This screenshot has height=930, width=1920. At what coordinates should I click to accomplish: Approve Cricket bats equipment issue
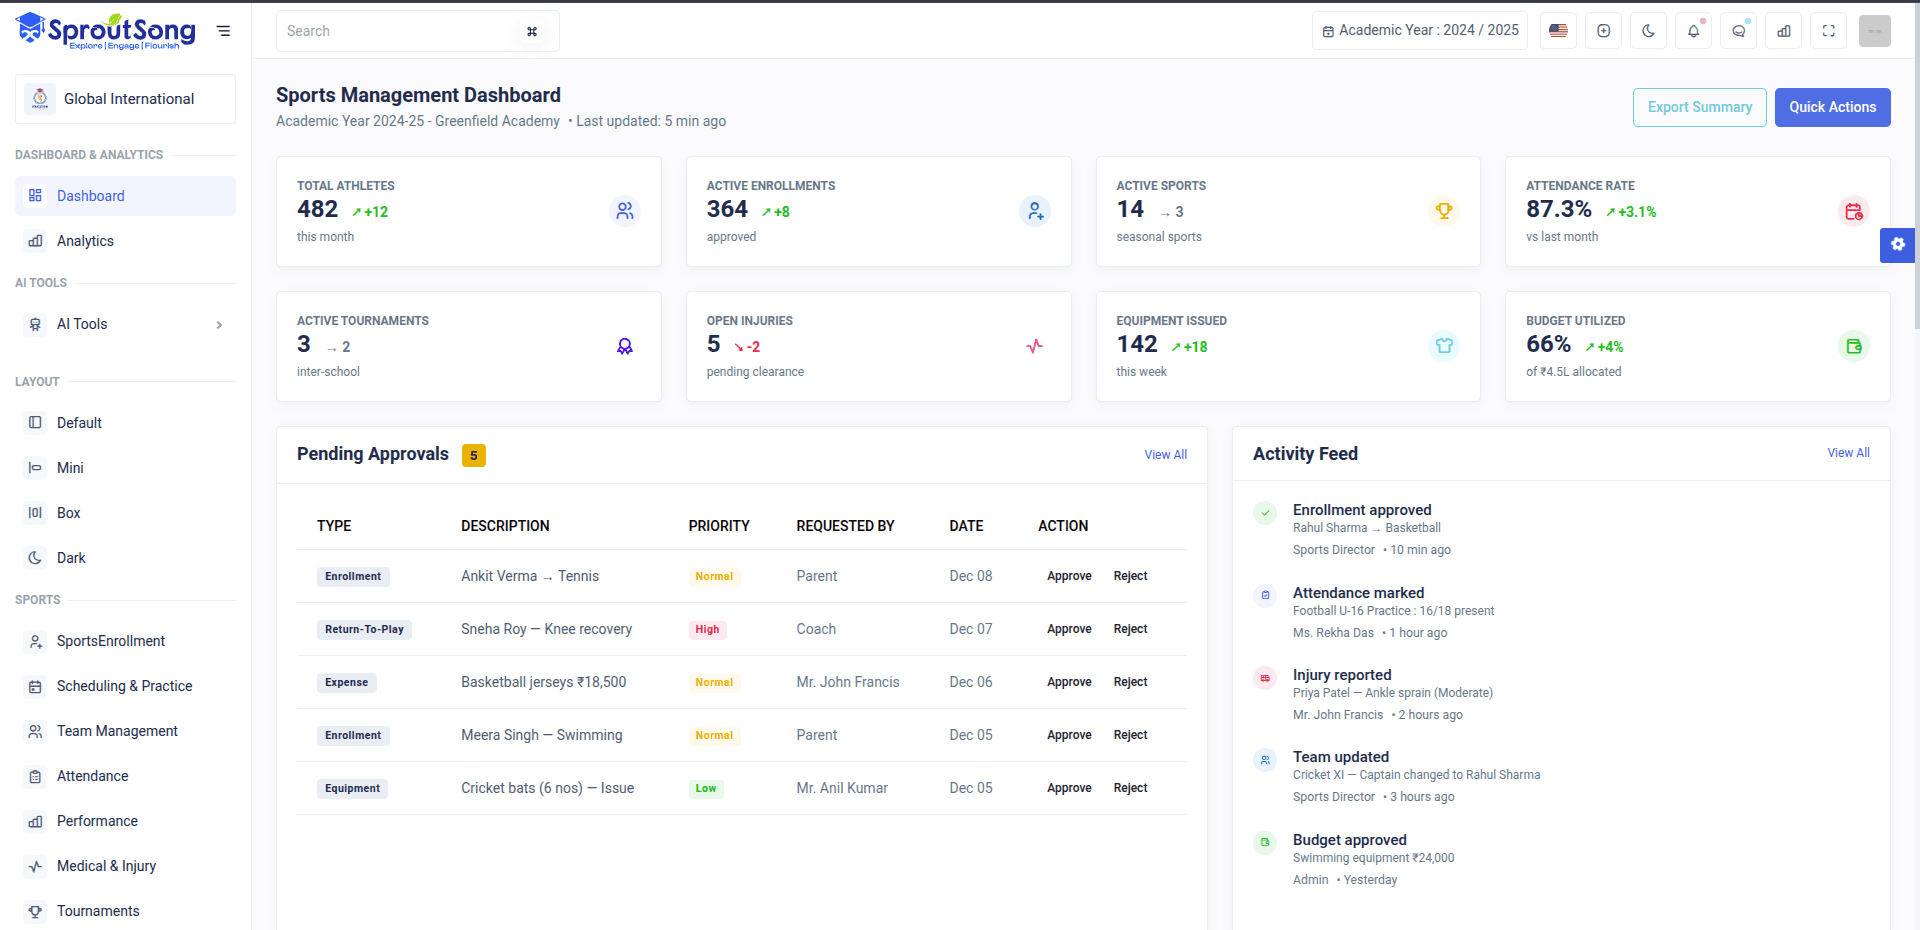tap(1069, 788)
